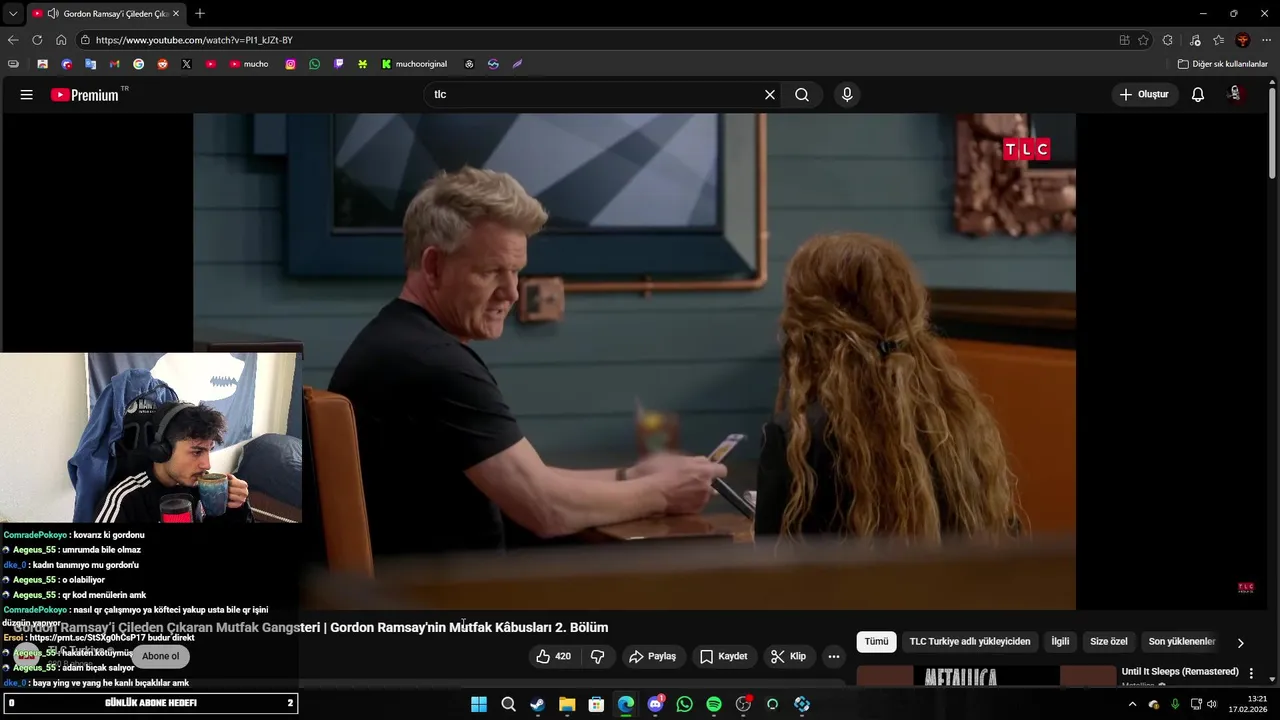1280x720 pixels.
Task: Like the video with thumbs up
Action: pyautogui.click(x=554, y=657)
